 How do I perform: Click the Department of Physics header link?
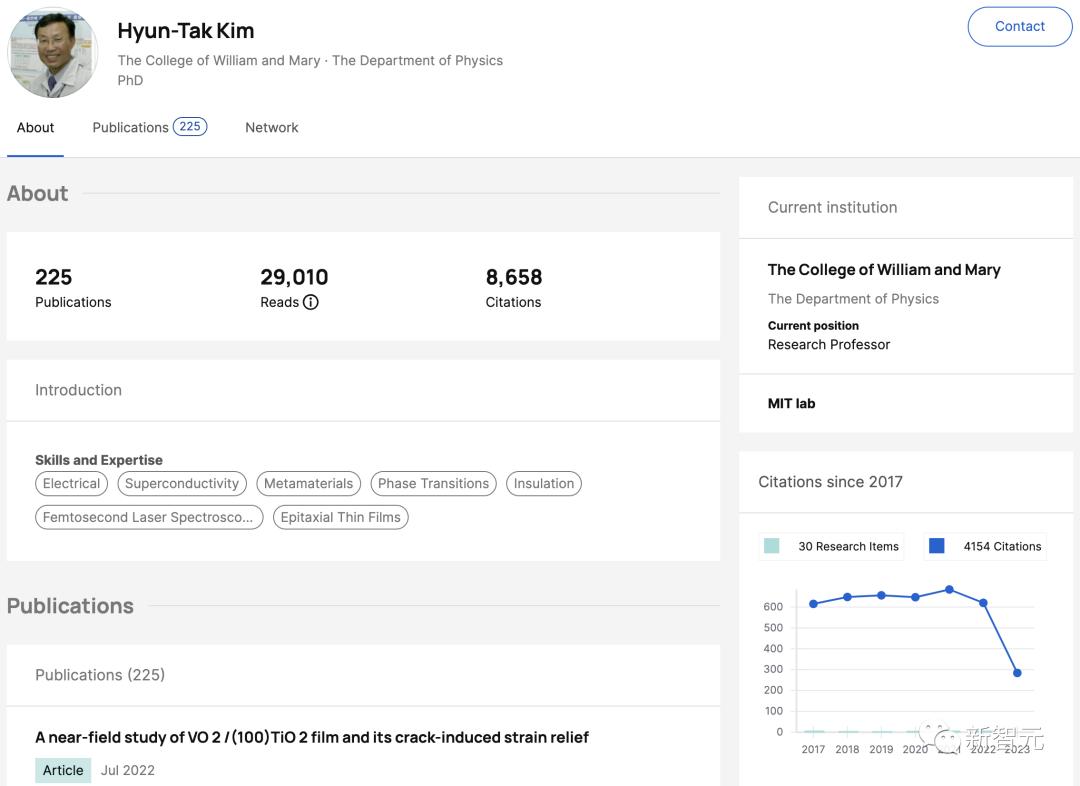(417, 60)
